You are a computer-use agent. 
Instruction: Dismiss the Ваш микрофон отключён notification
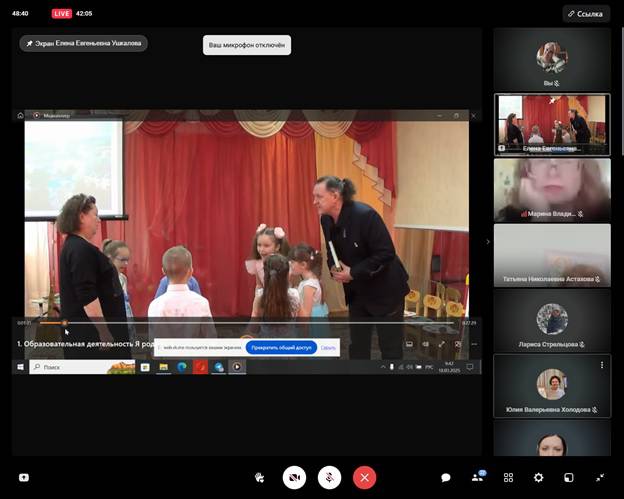click(247, 45)
